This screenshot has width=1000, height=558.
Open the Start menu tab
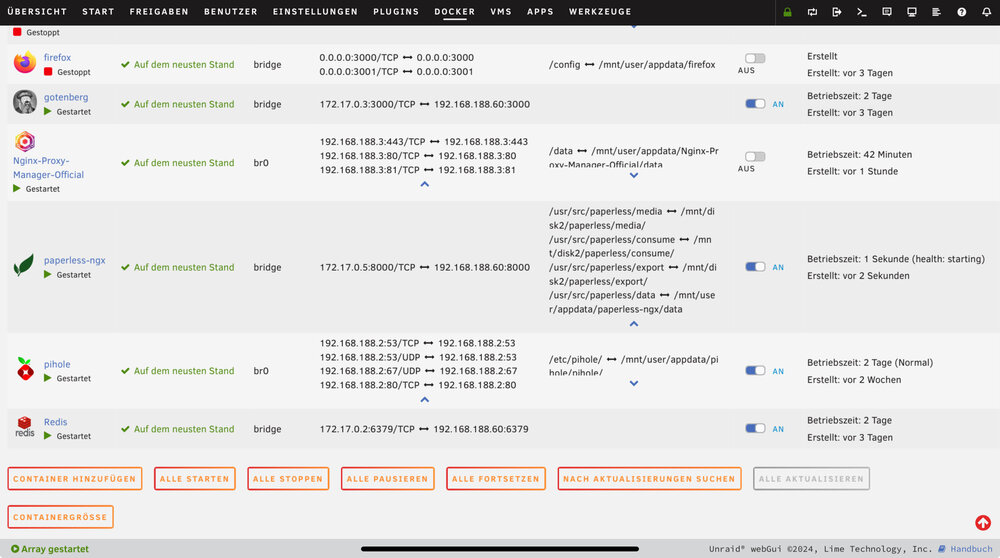[x=98, y=11]
